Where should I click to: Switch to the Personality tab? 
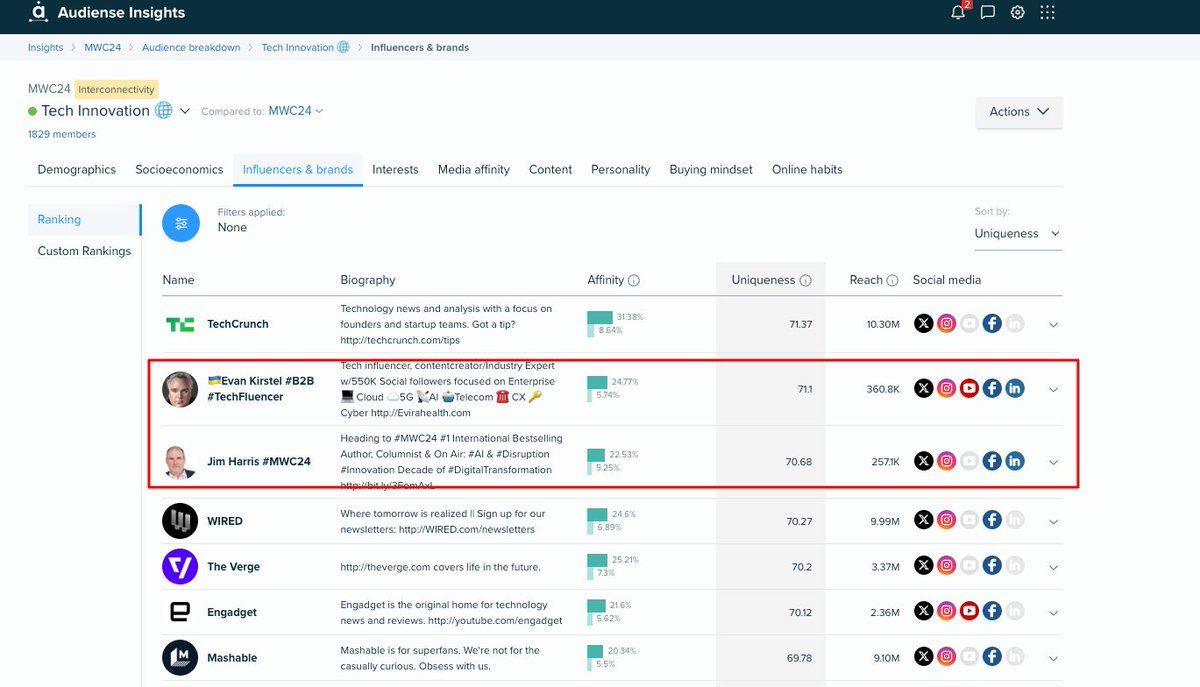(620, 170)
